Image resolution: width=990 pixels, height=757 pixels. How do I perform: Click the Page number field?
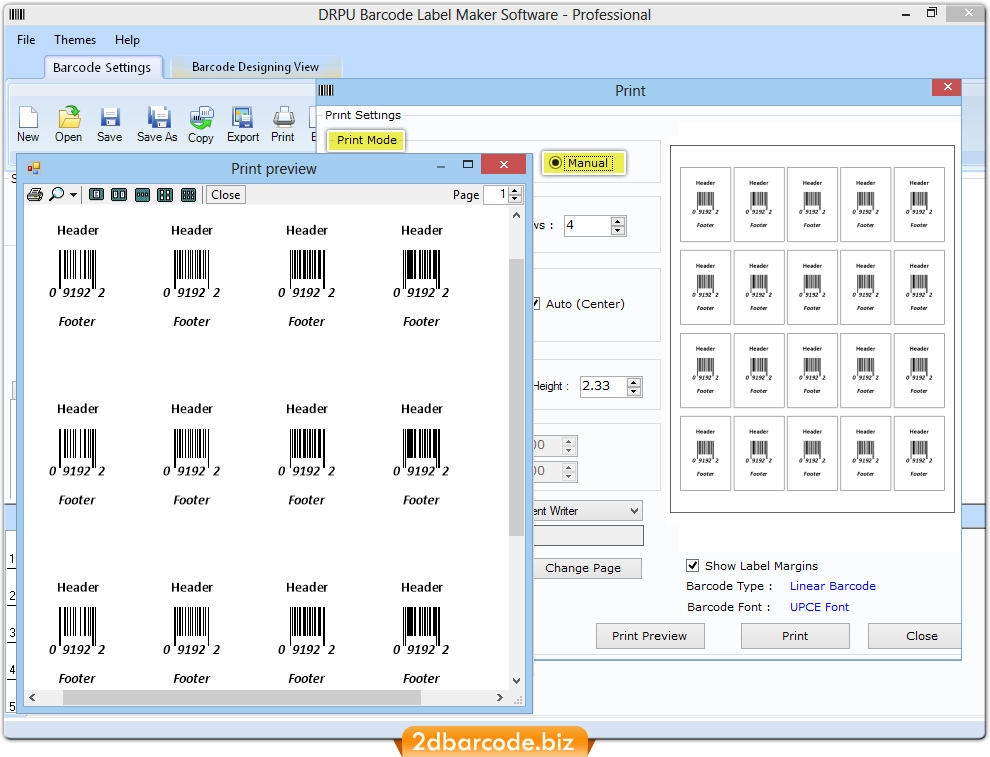[x=496, y=194]
